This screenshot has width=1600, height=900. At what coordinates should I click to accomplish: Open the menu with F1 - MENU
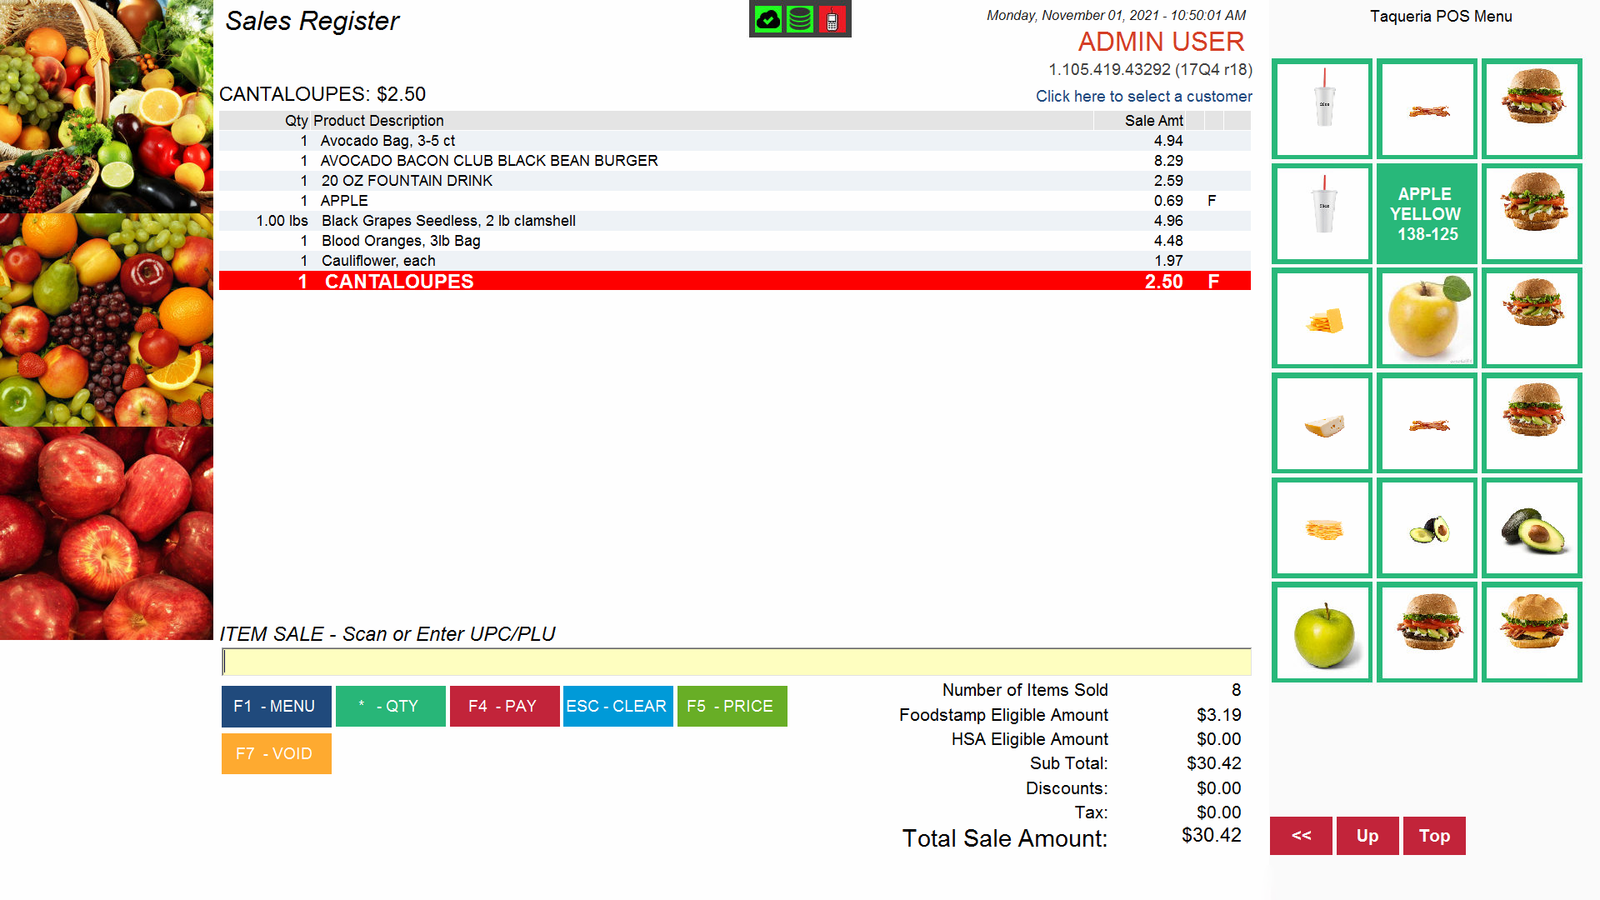coord(276,706)
